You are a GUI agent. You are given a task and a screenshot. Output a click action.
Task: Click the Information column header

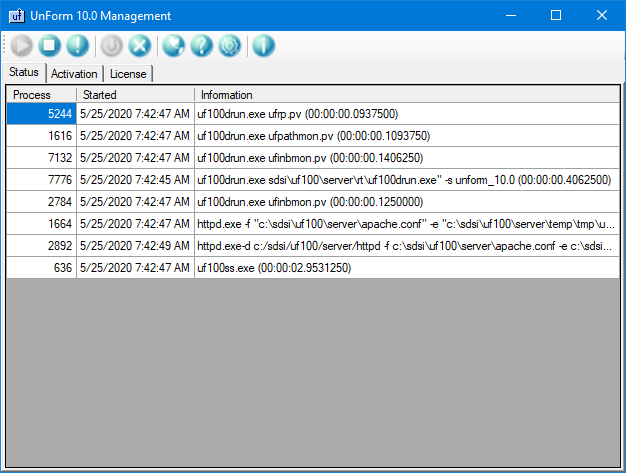coord(400,94)
